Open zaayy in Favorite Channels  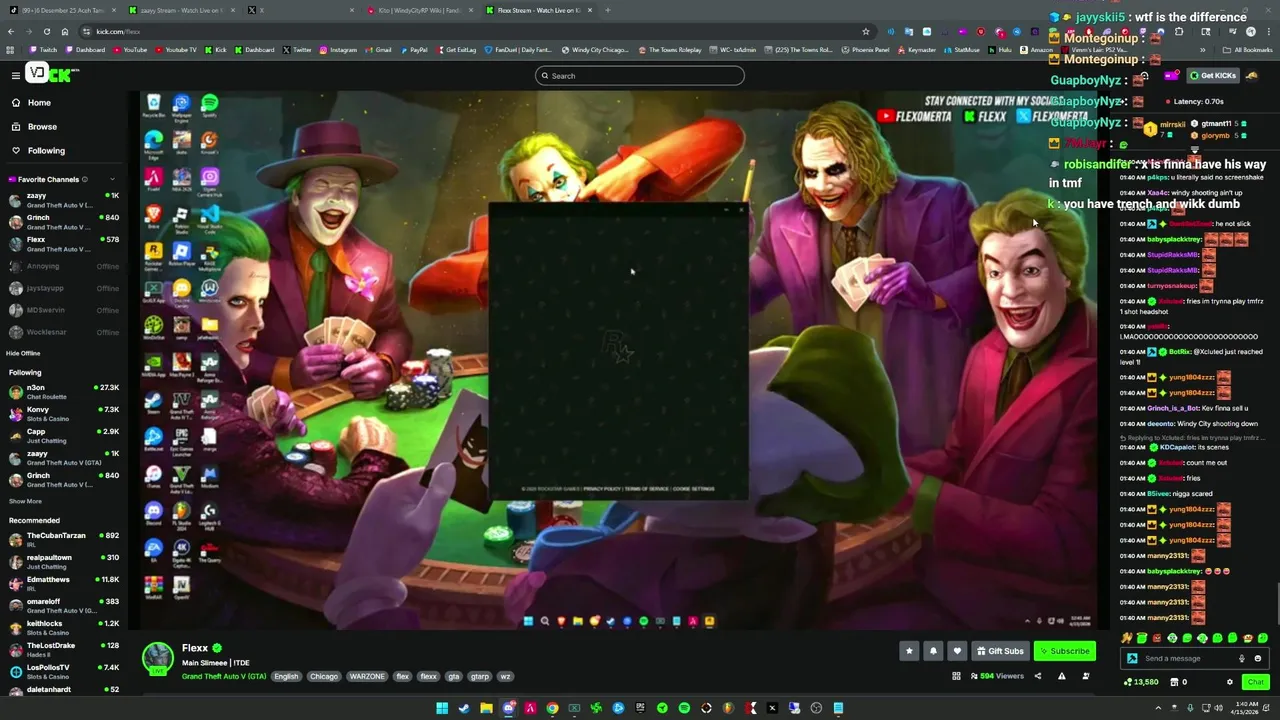[x=64, y=200]
